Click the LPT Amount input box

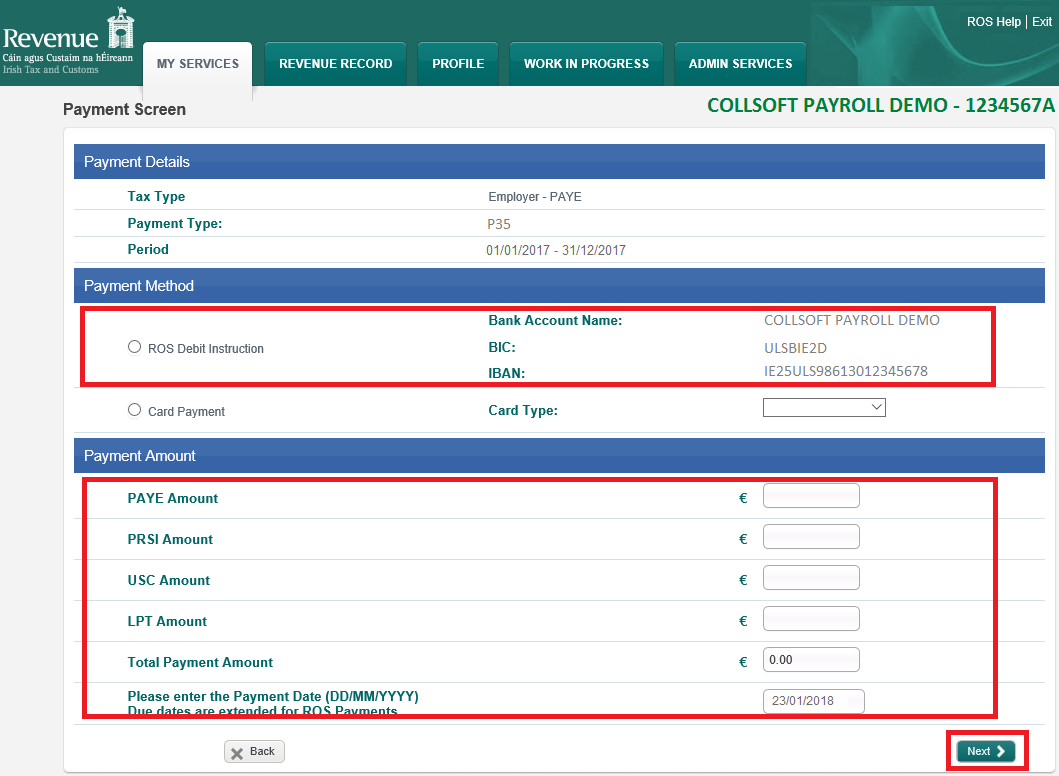coord(811,620)
